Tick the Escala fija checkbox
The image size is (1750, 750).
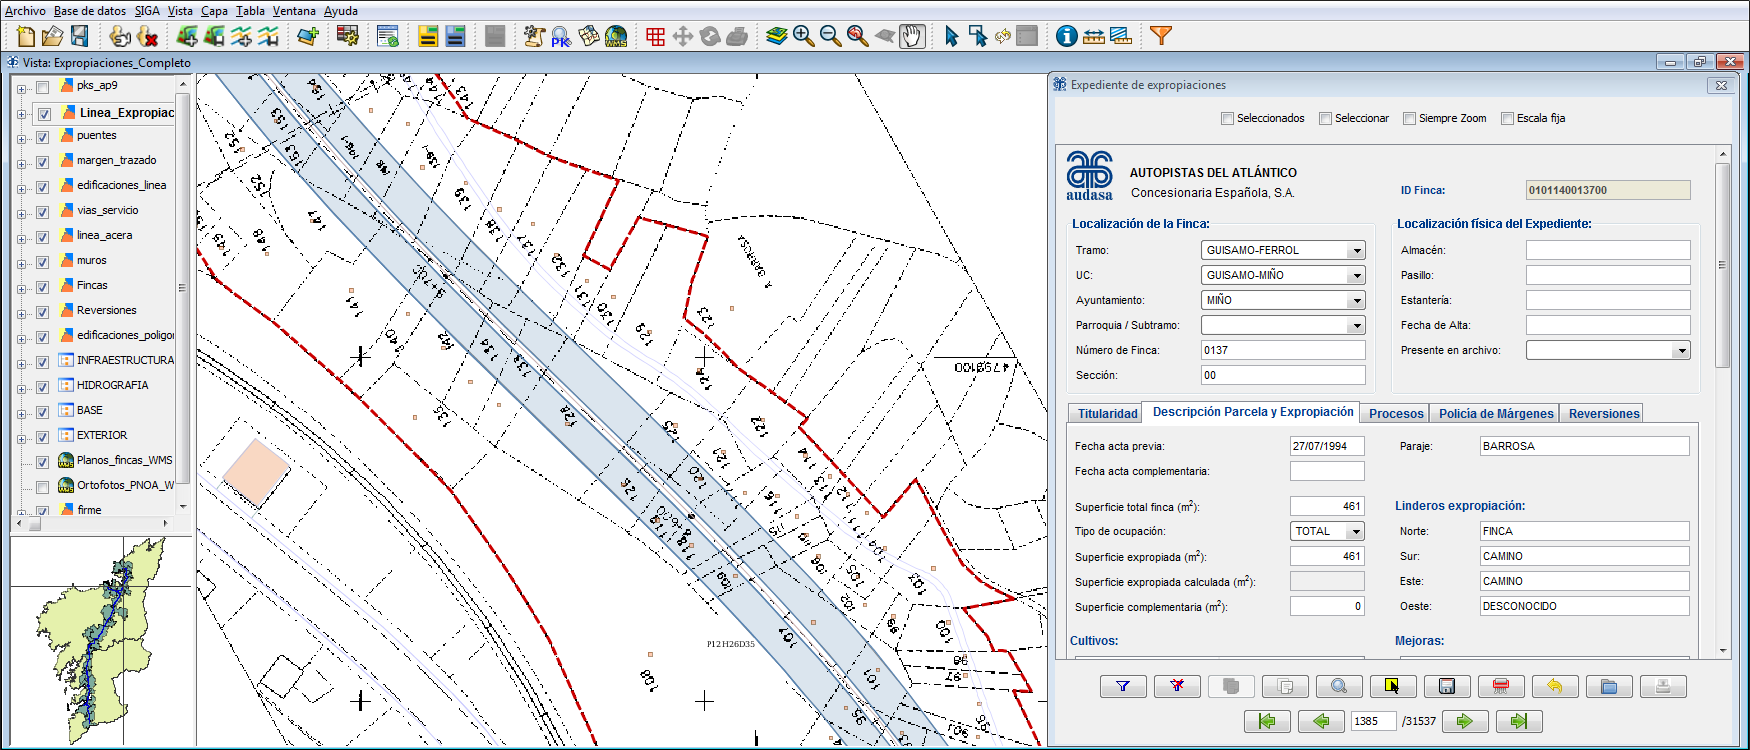pos(1507,119)
